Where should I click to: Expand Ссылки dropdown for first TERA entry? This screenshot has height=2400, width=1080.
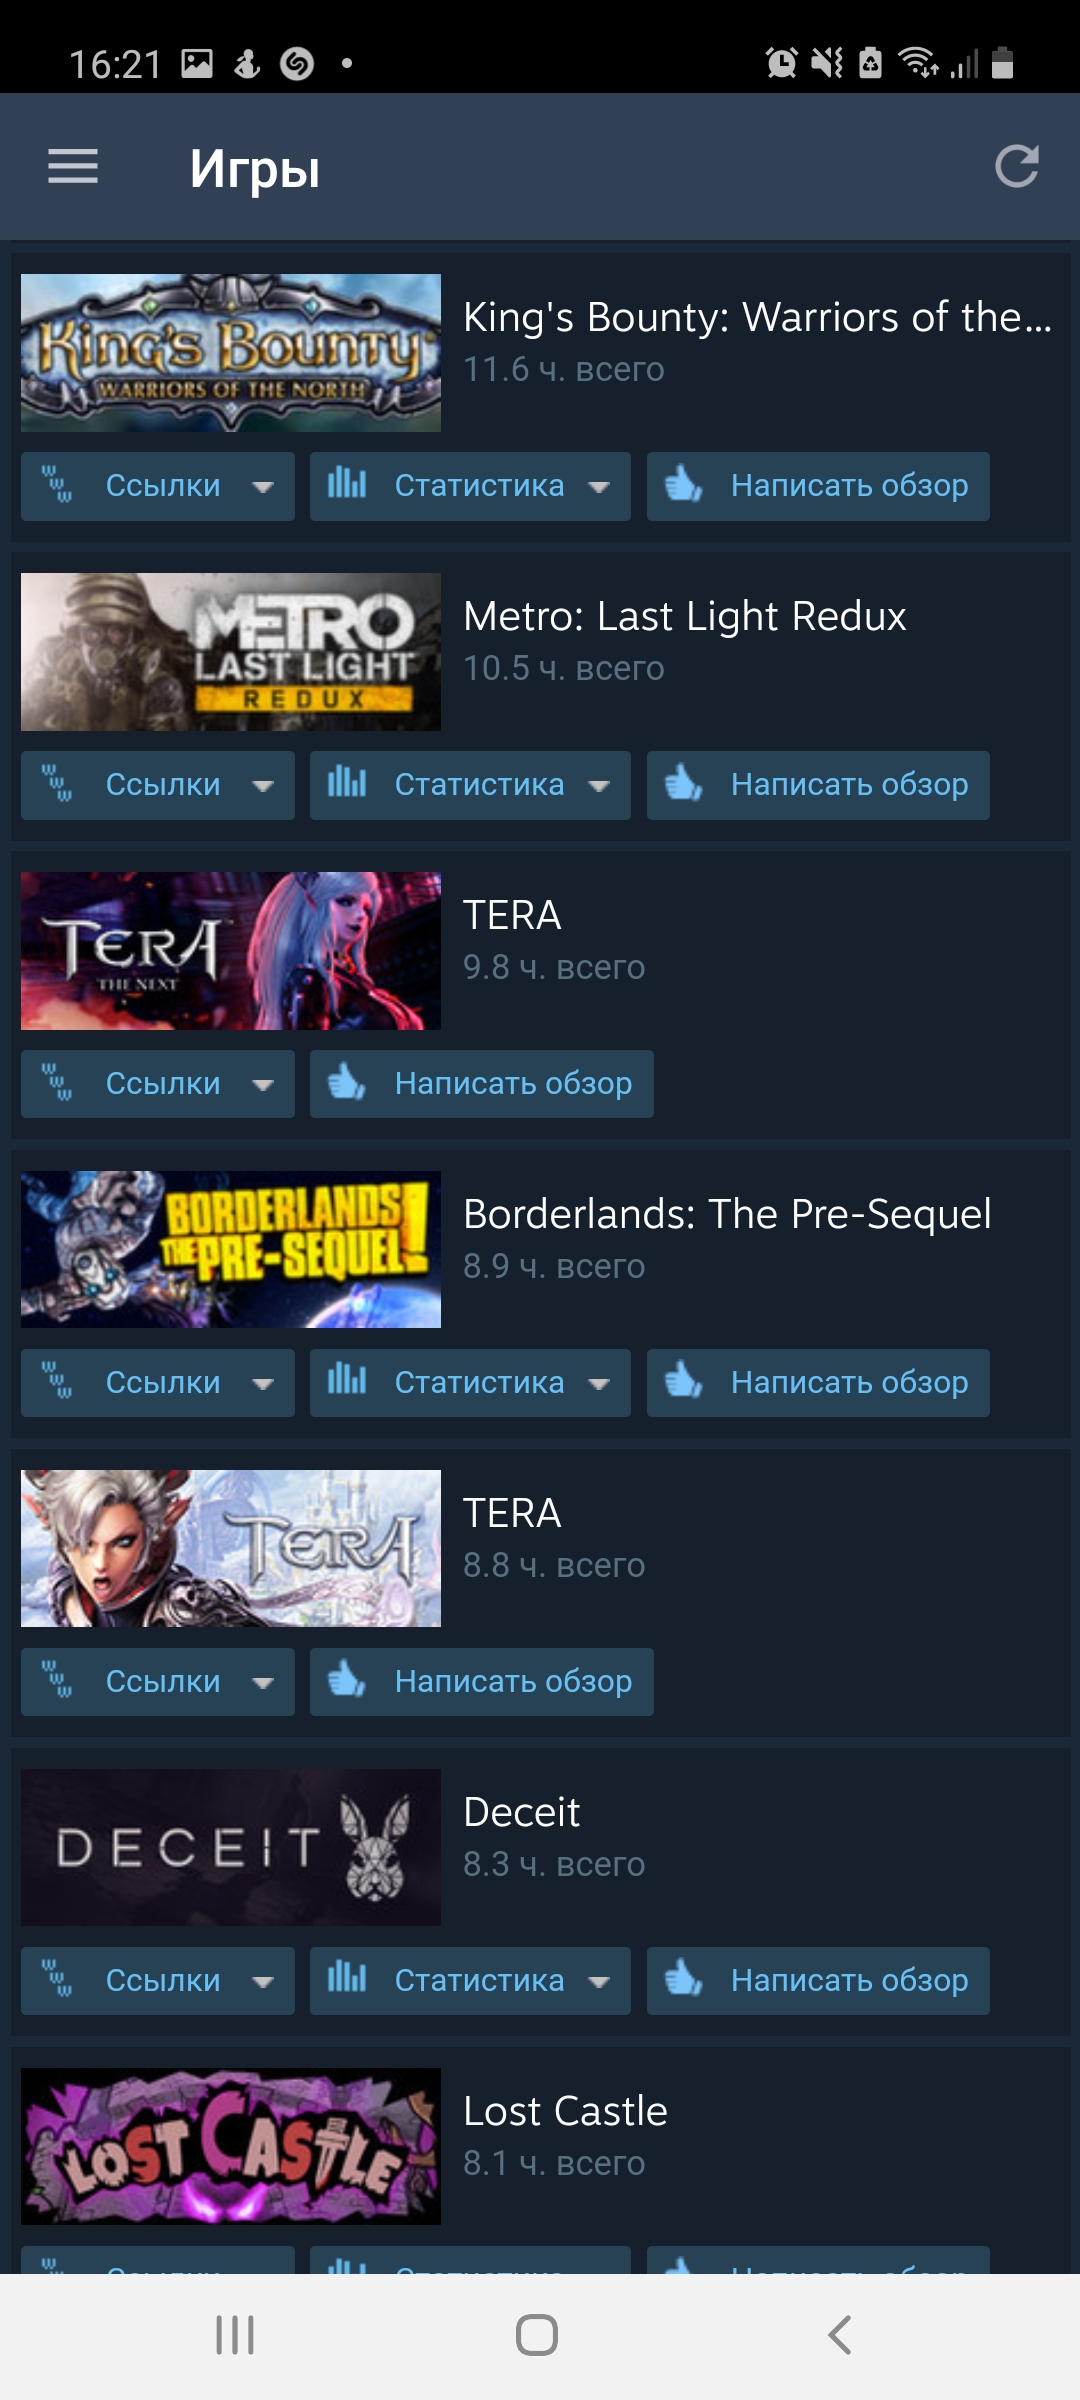point(158,1084)
